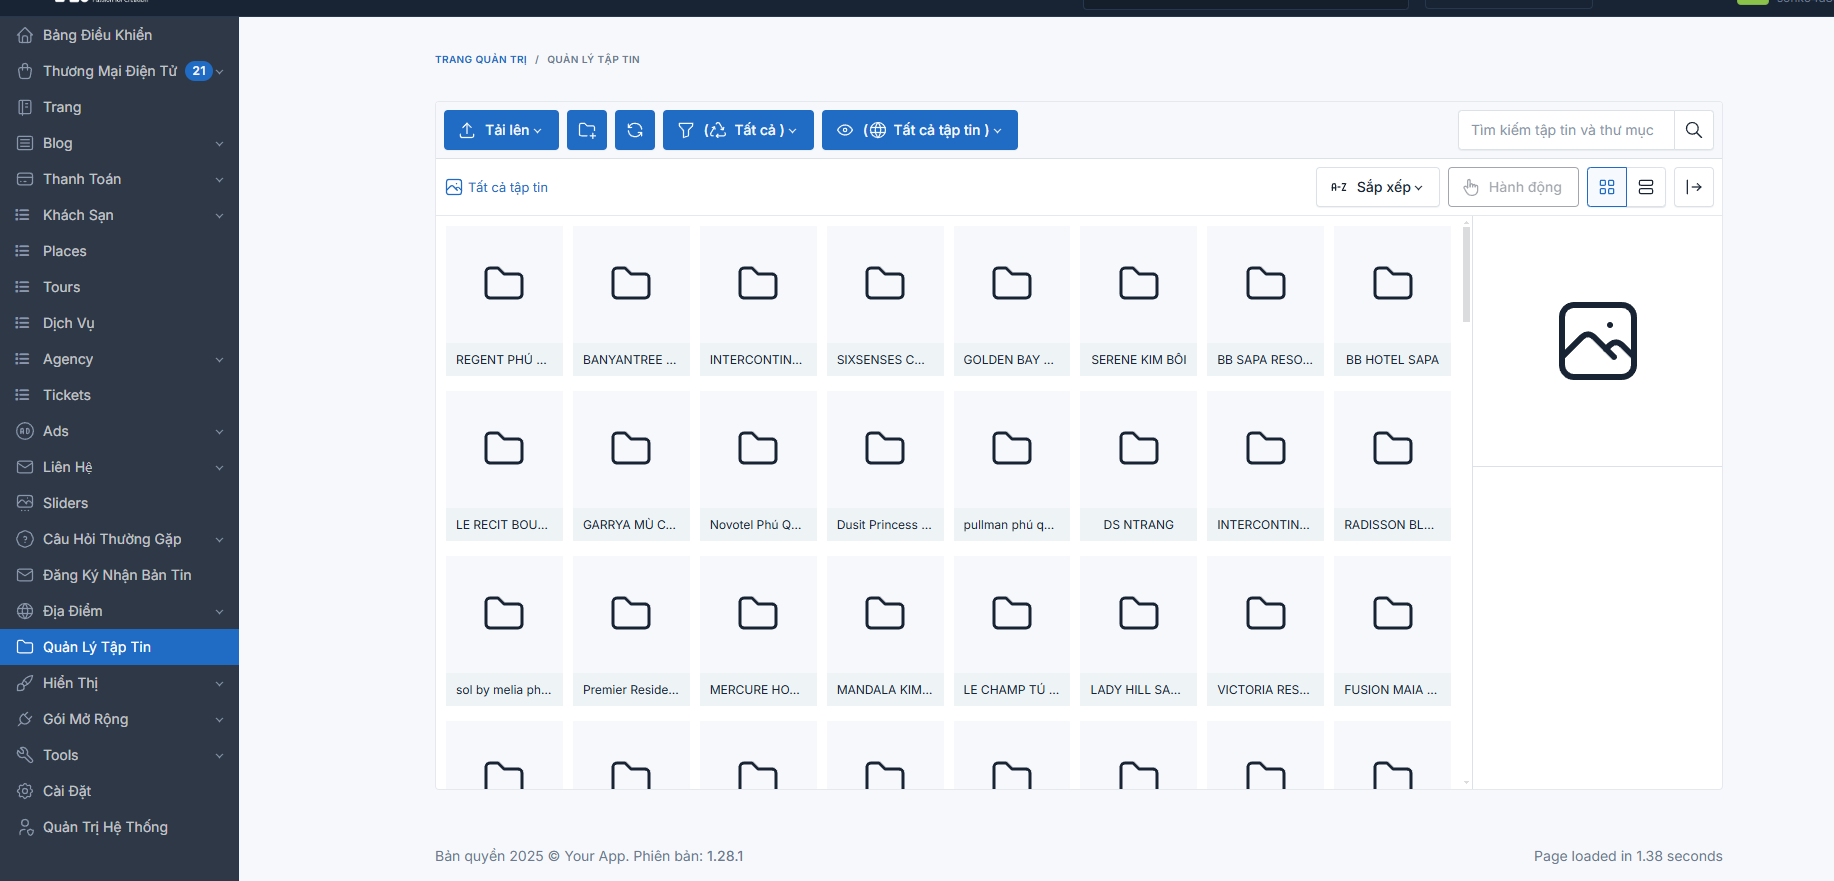Select the GOLDEN BAY folder

pos(1012,301)
